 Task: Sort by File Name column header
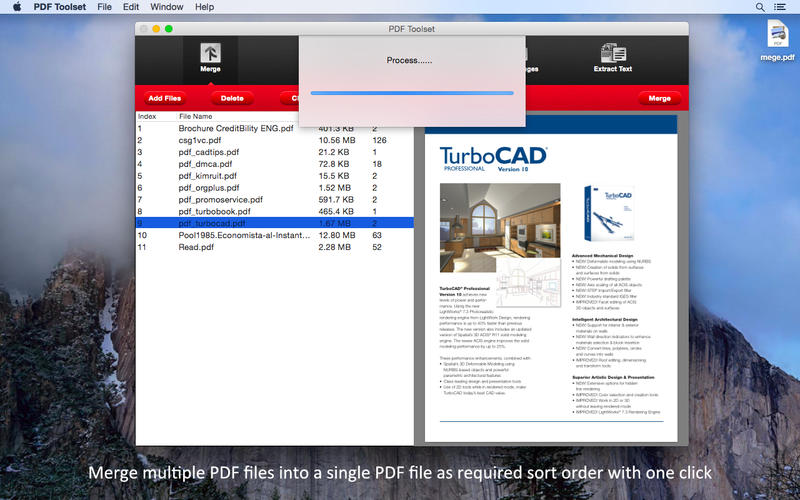click(195, 116)
